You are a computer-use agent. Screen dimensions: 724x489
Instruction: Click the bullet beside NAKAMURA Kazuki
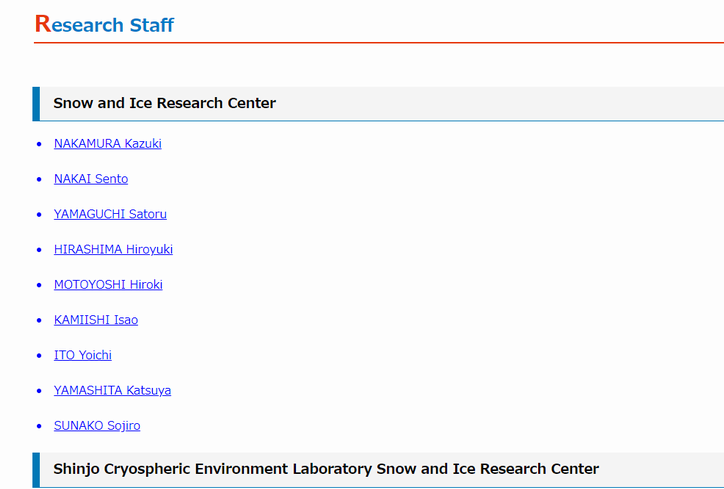39,144
